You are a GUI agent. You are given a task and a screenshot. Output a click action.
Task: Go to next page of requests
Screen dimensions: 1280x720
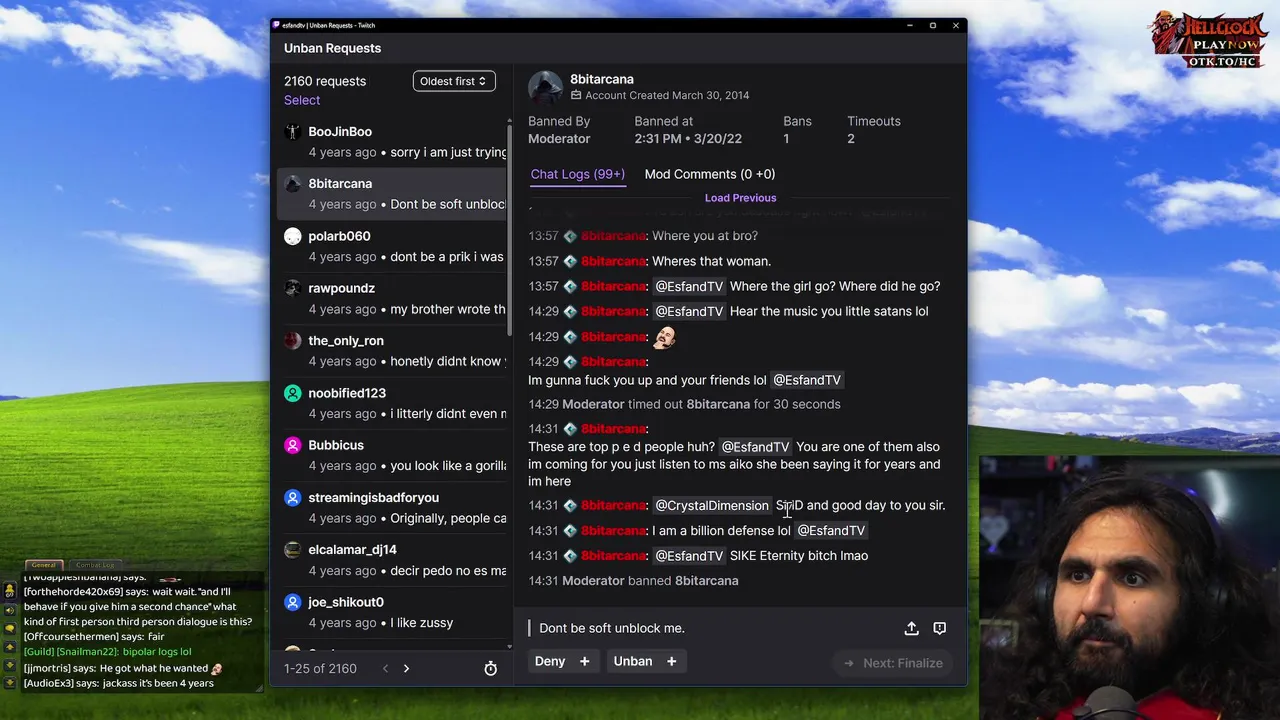click(x=406, y=668)
